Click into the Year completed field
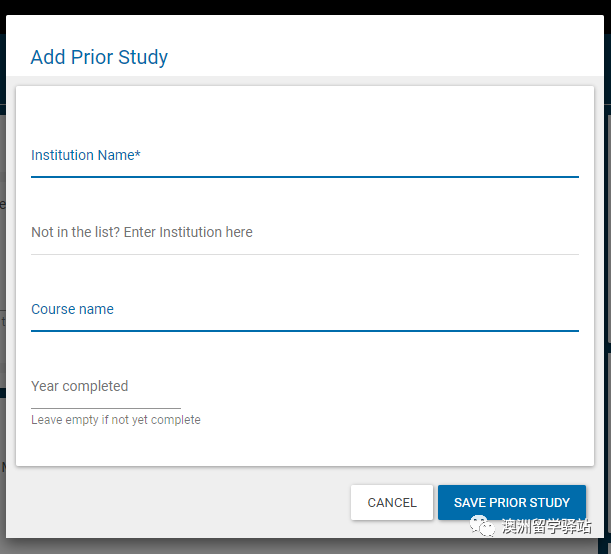This screenshot has width=611, height=554. coord(105,387)
